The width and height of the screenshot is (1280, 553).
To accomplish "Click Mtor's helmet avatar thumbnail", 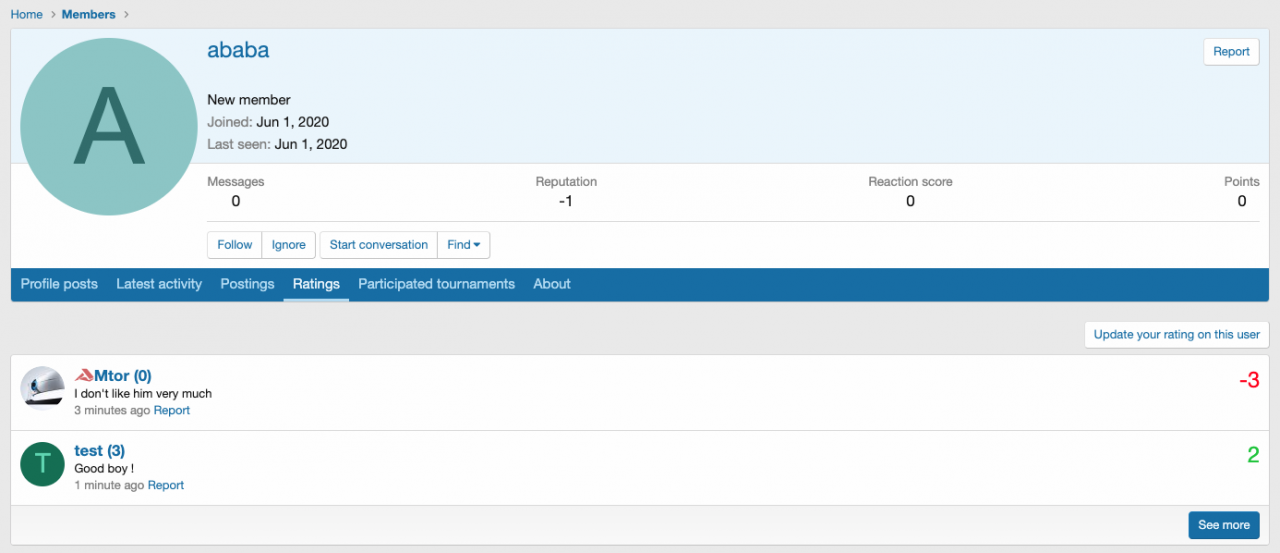I will click(42, 388).
